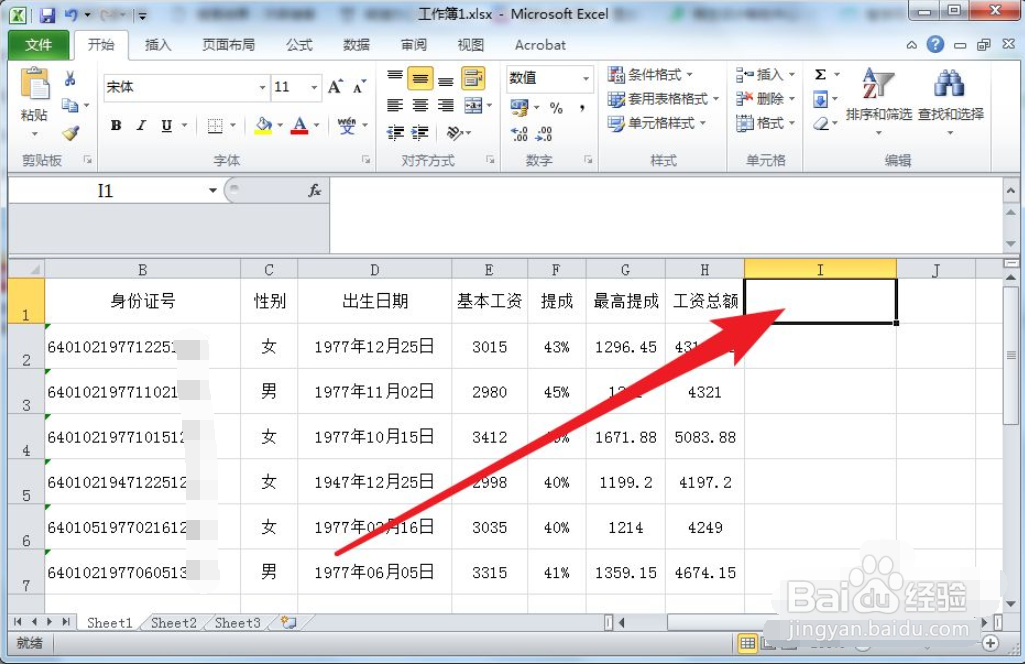Screen dimensions: 1025x664
Task: Open the fill color bucket icon
Action: click(262, 125)
